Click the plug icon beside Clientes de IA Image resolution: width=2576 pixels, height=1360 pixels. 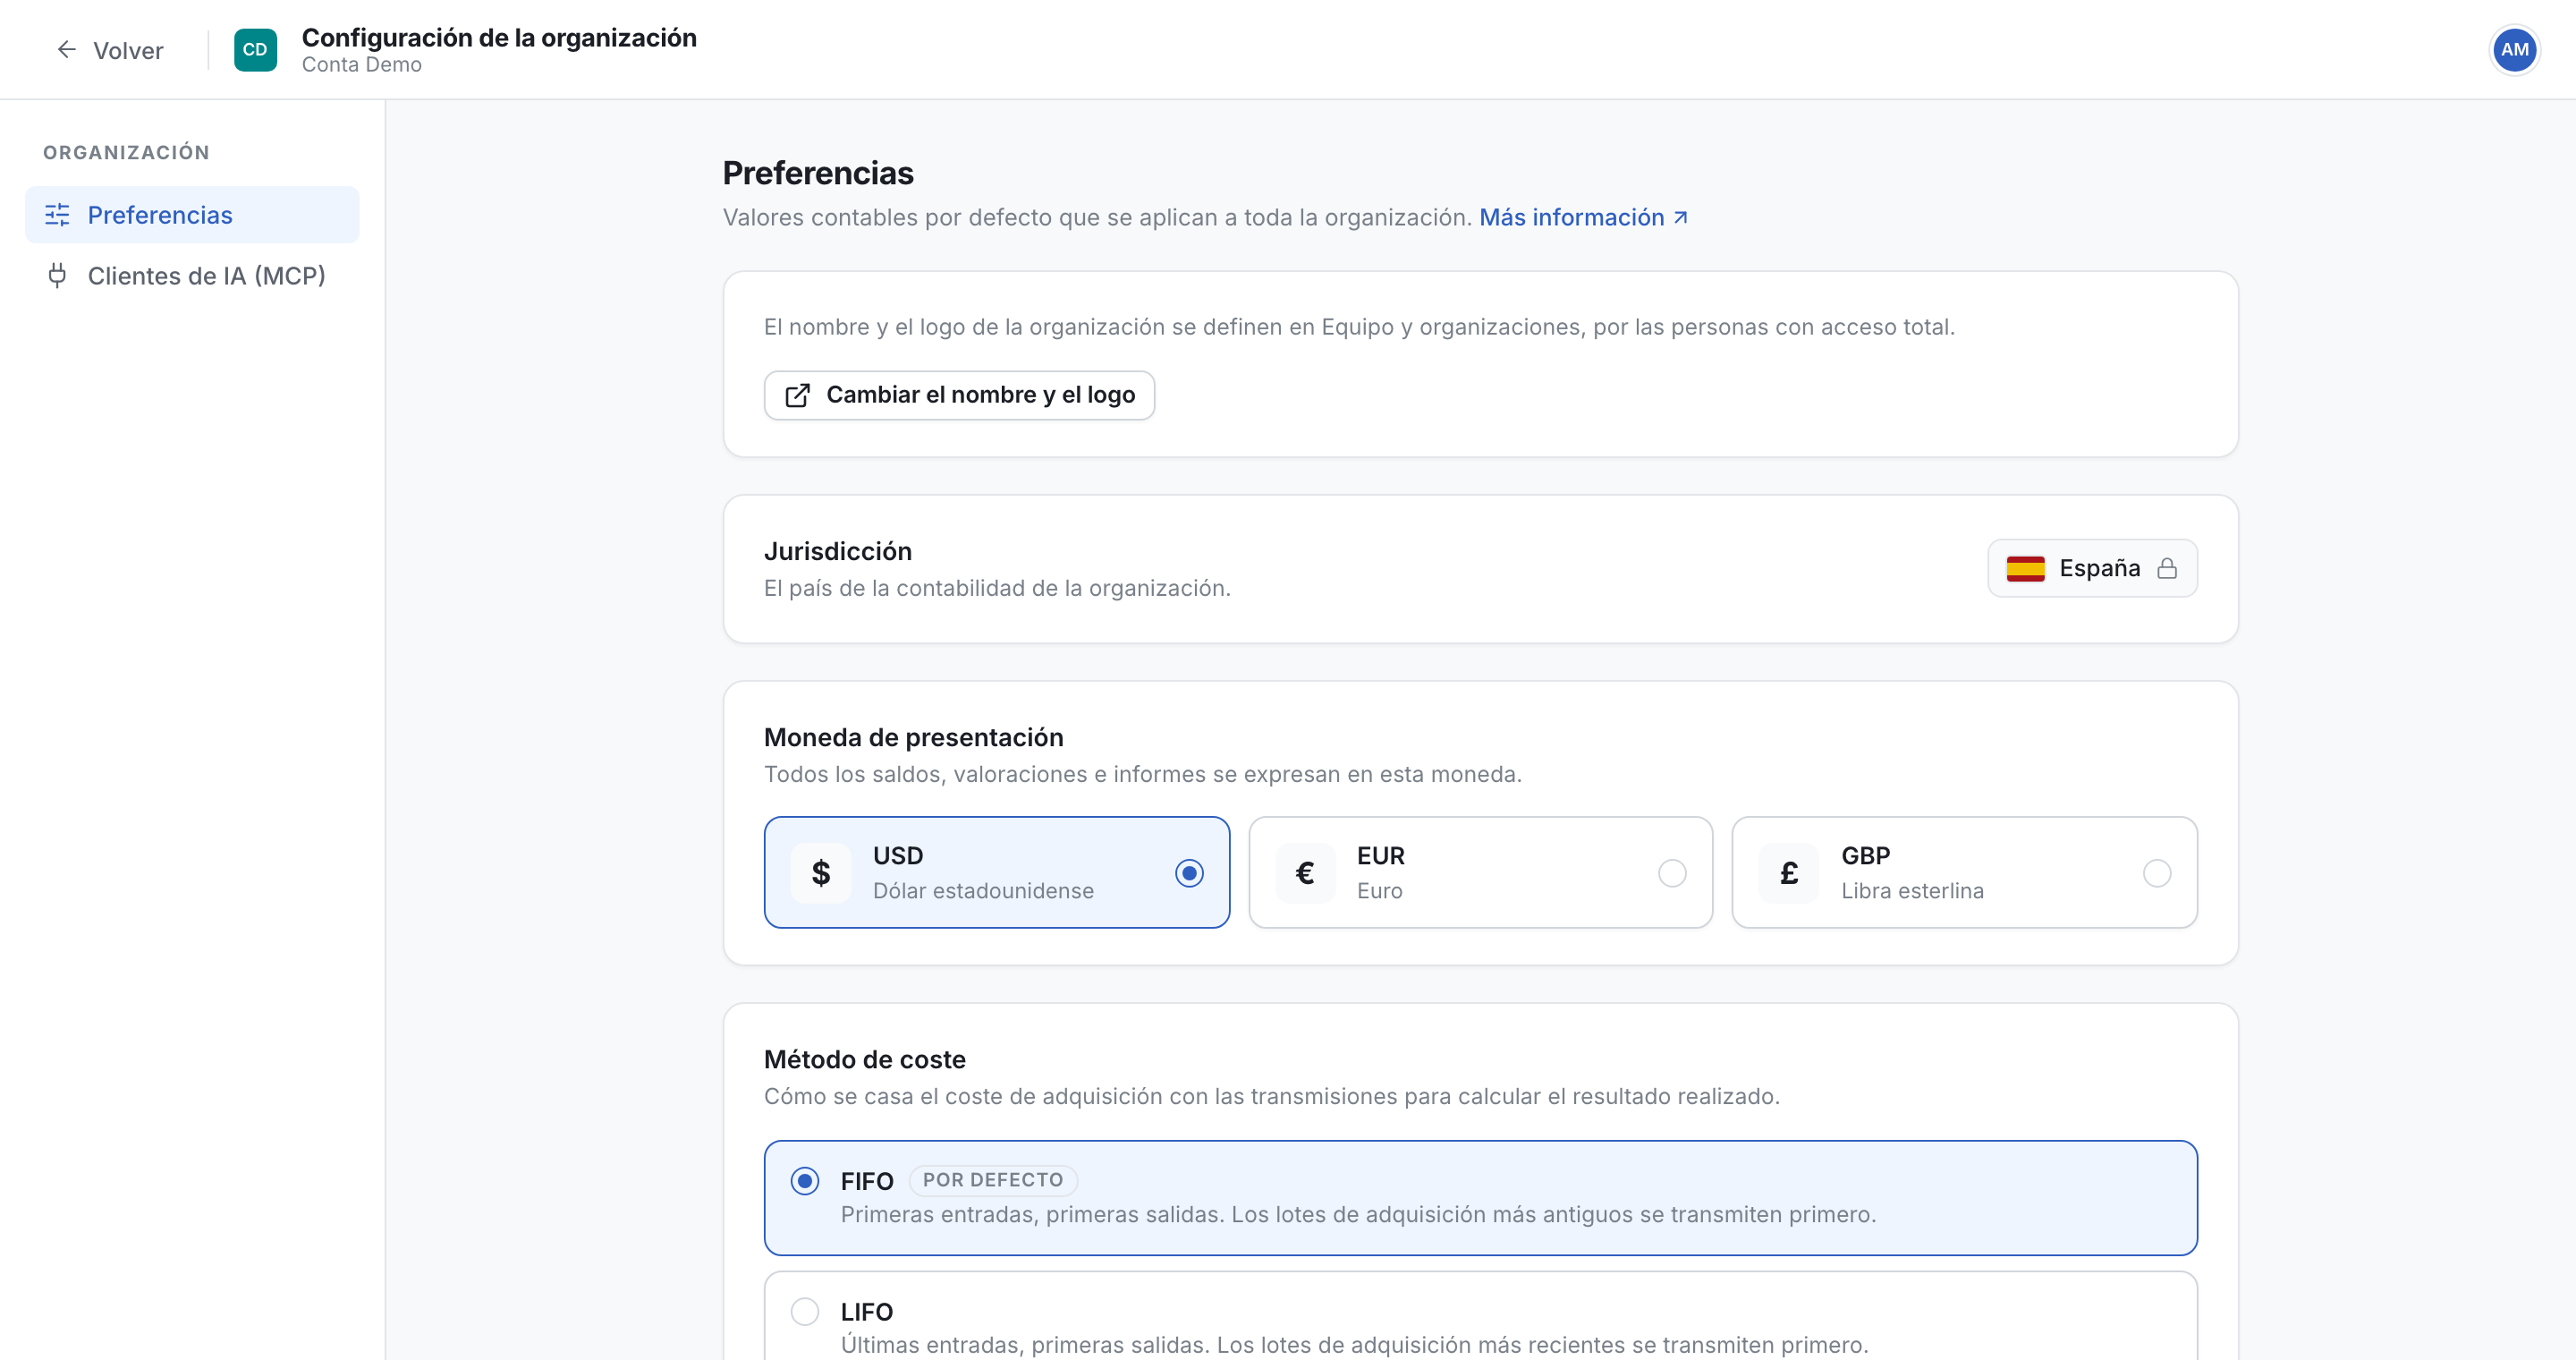tap(58, 275)
